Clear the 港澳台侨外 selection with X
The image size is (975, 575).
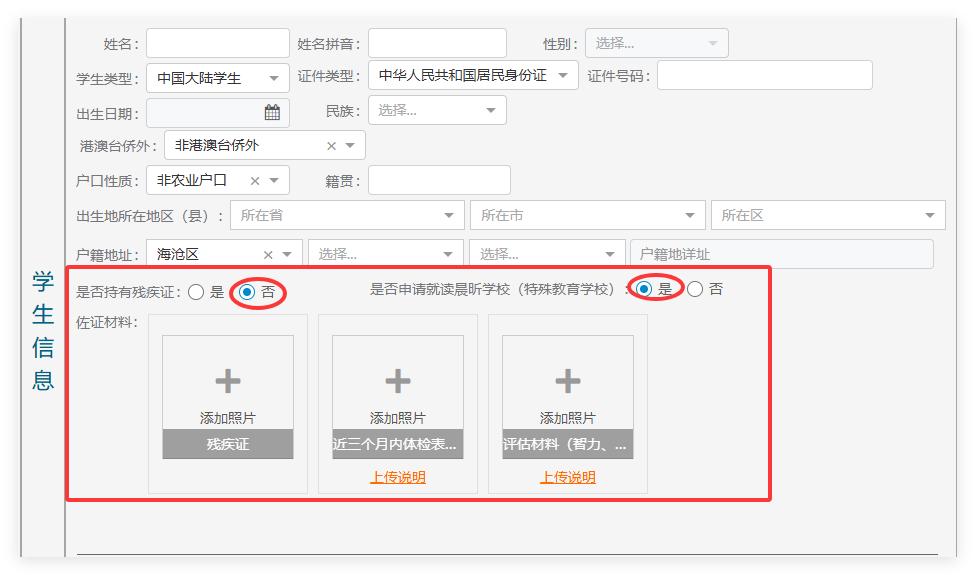(331, 146)
